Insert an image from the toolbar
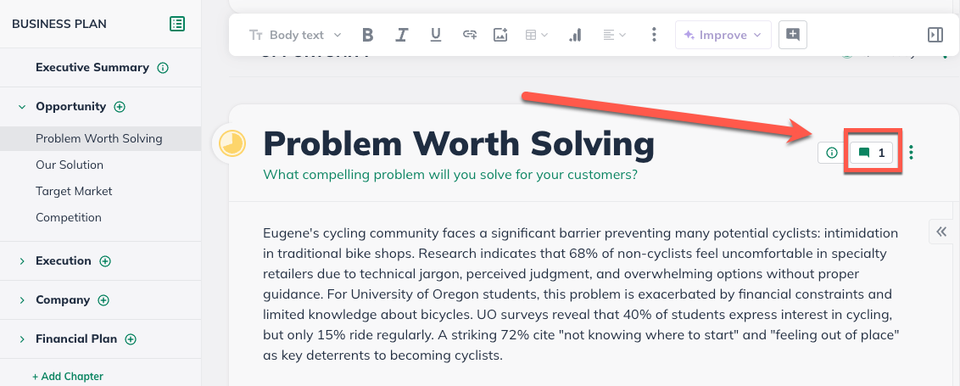Image resolution: width=960 pixels, height=386 pixels. pos(501,35)
